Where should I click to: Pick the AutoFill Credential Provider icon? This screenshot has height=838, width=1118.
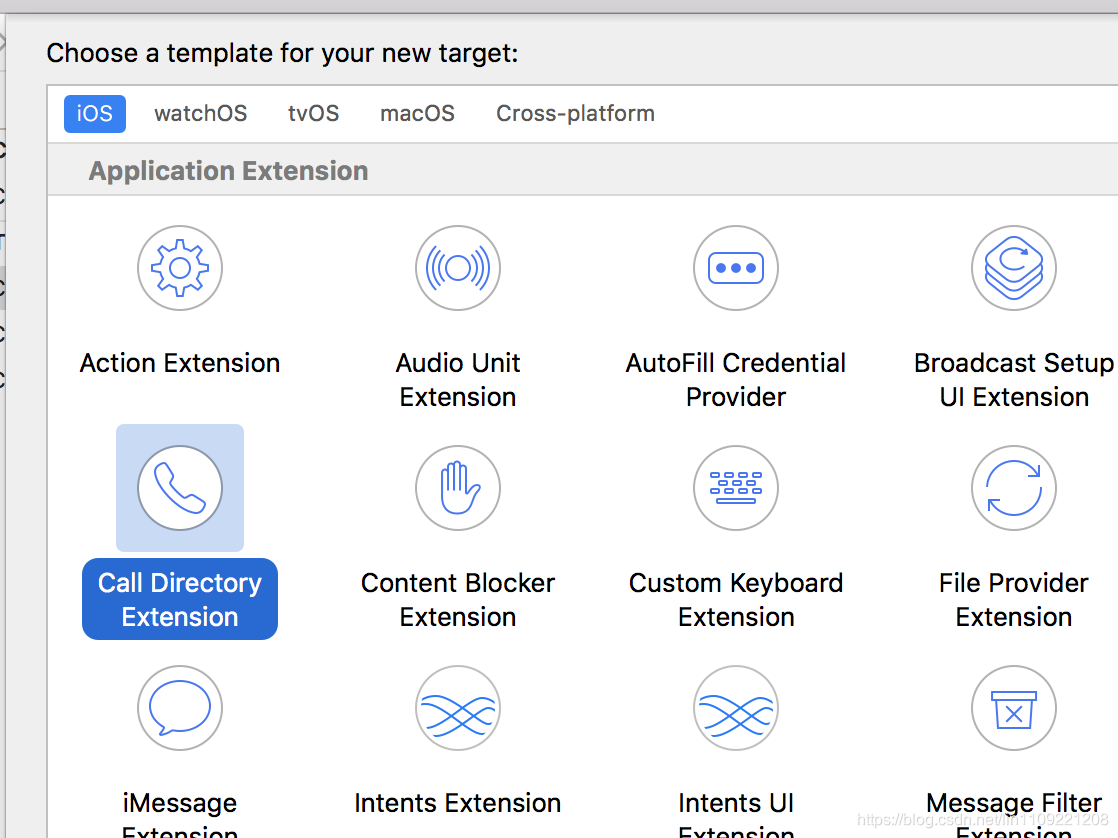736,268
